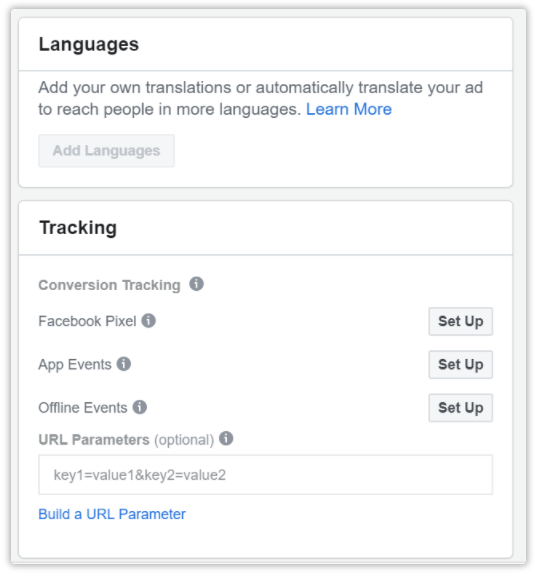Click the App Events label text
This screenshot has width=535, height=577.
(75, 365)
